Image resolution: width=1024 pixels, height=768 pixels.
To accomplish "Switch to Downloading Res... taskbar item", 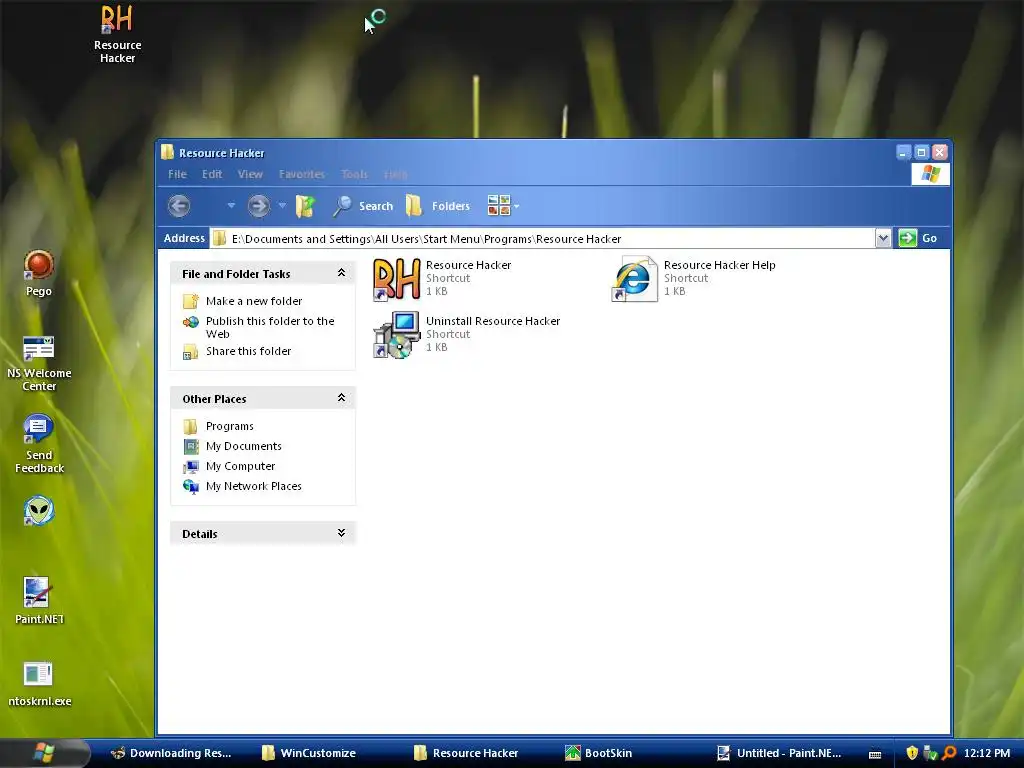I will pyautogui.click(x=171, y=753).
